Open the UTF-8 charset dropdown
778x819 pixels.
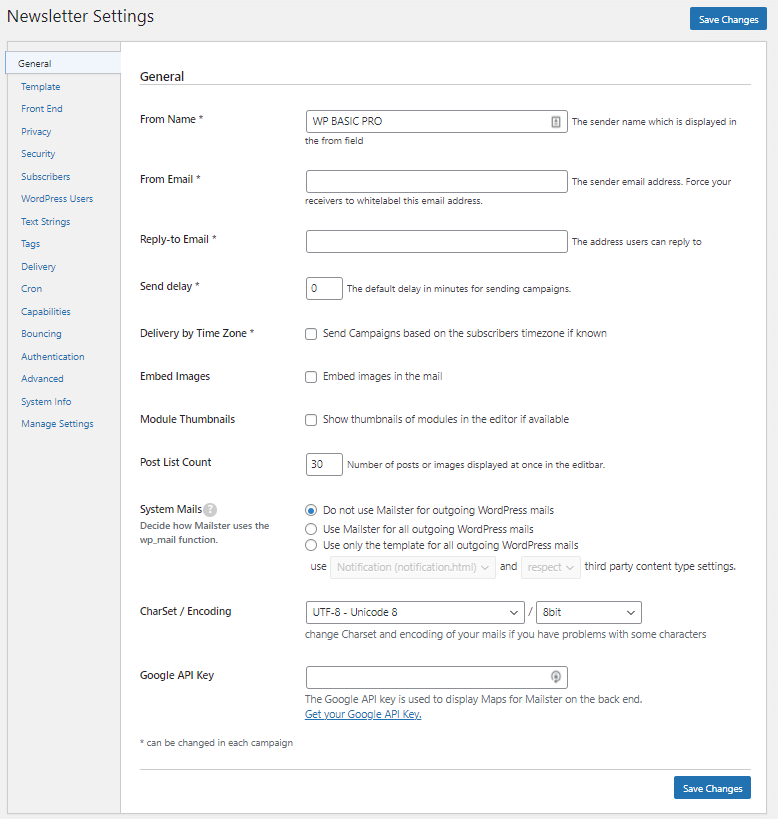[414, 612]
